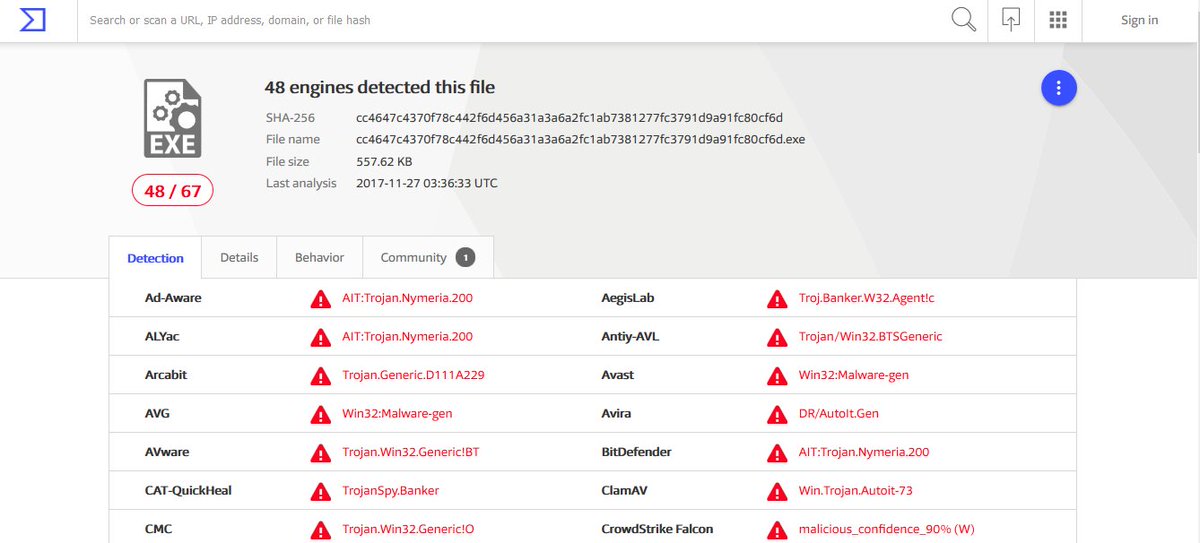Open the blue three-dots actions button
The width and height of the screenshot is (1200, 543).
tap(1058, 88)
